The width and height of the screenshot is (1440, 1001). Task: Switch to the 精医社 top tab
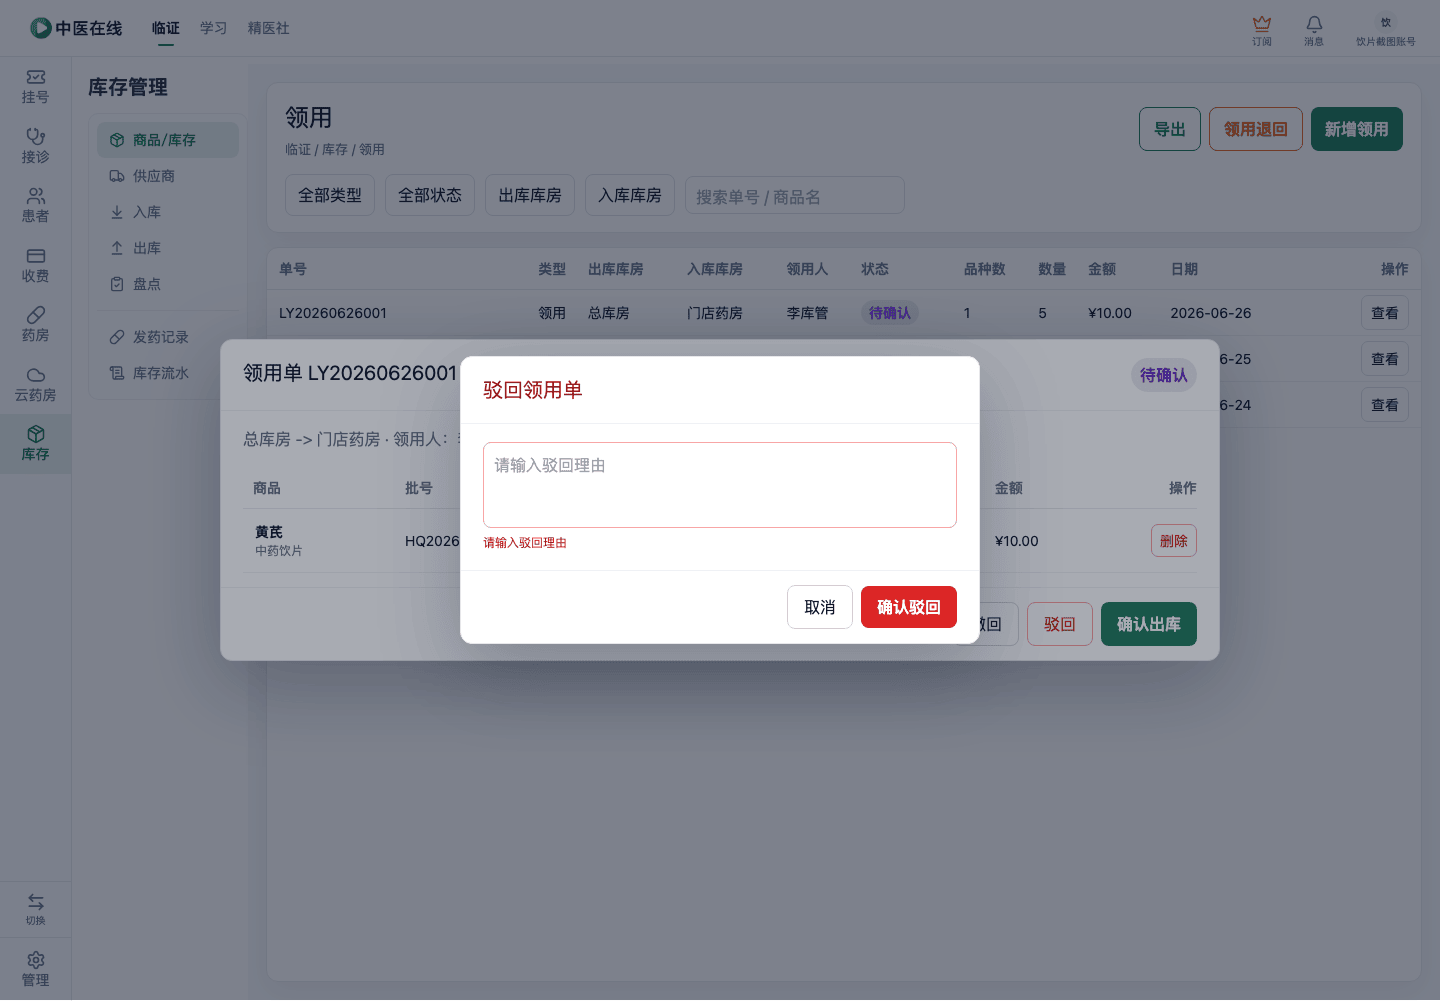269,28
